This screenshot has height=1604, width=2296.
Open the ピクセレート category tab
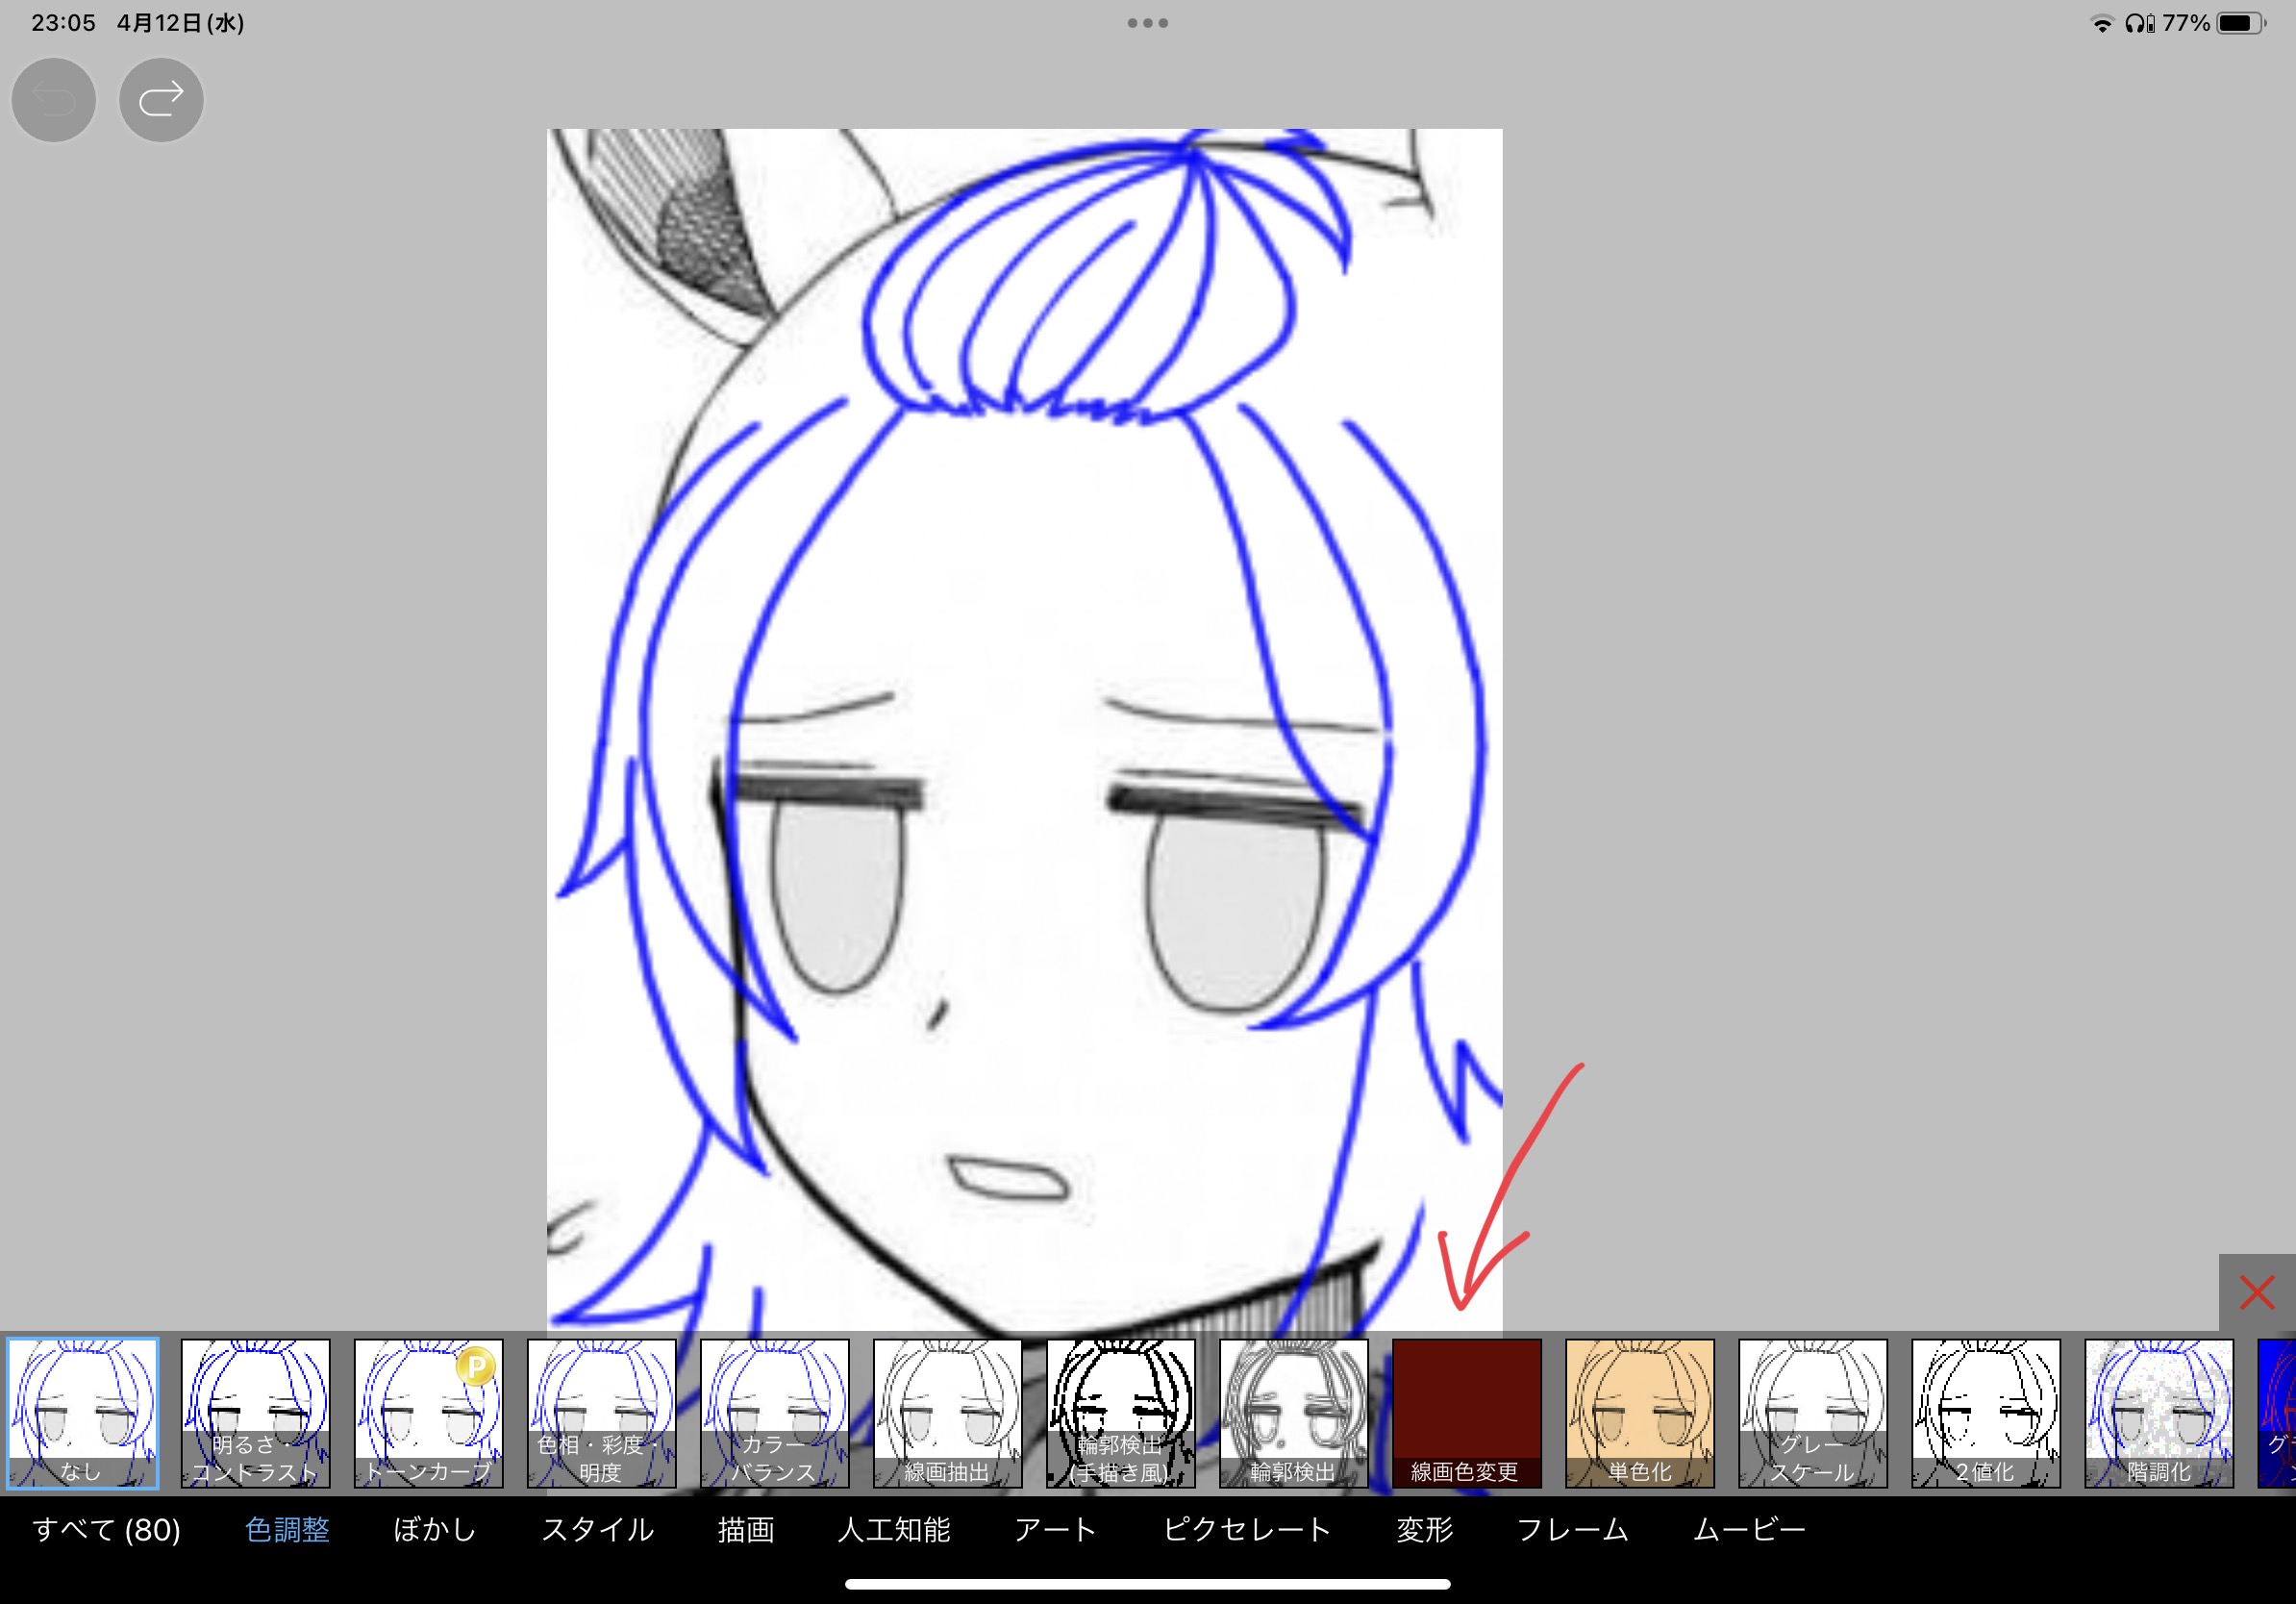pos(1247,1530)
